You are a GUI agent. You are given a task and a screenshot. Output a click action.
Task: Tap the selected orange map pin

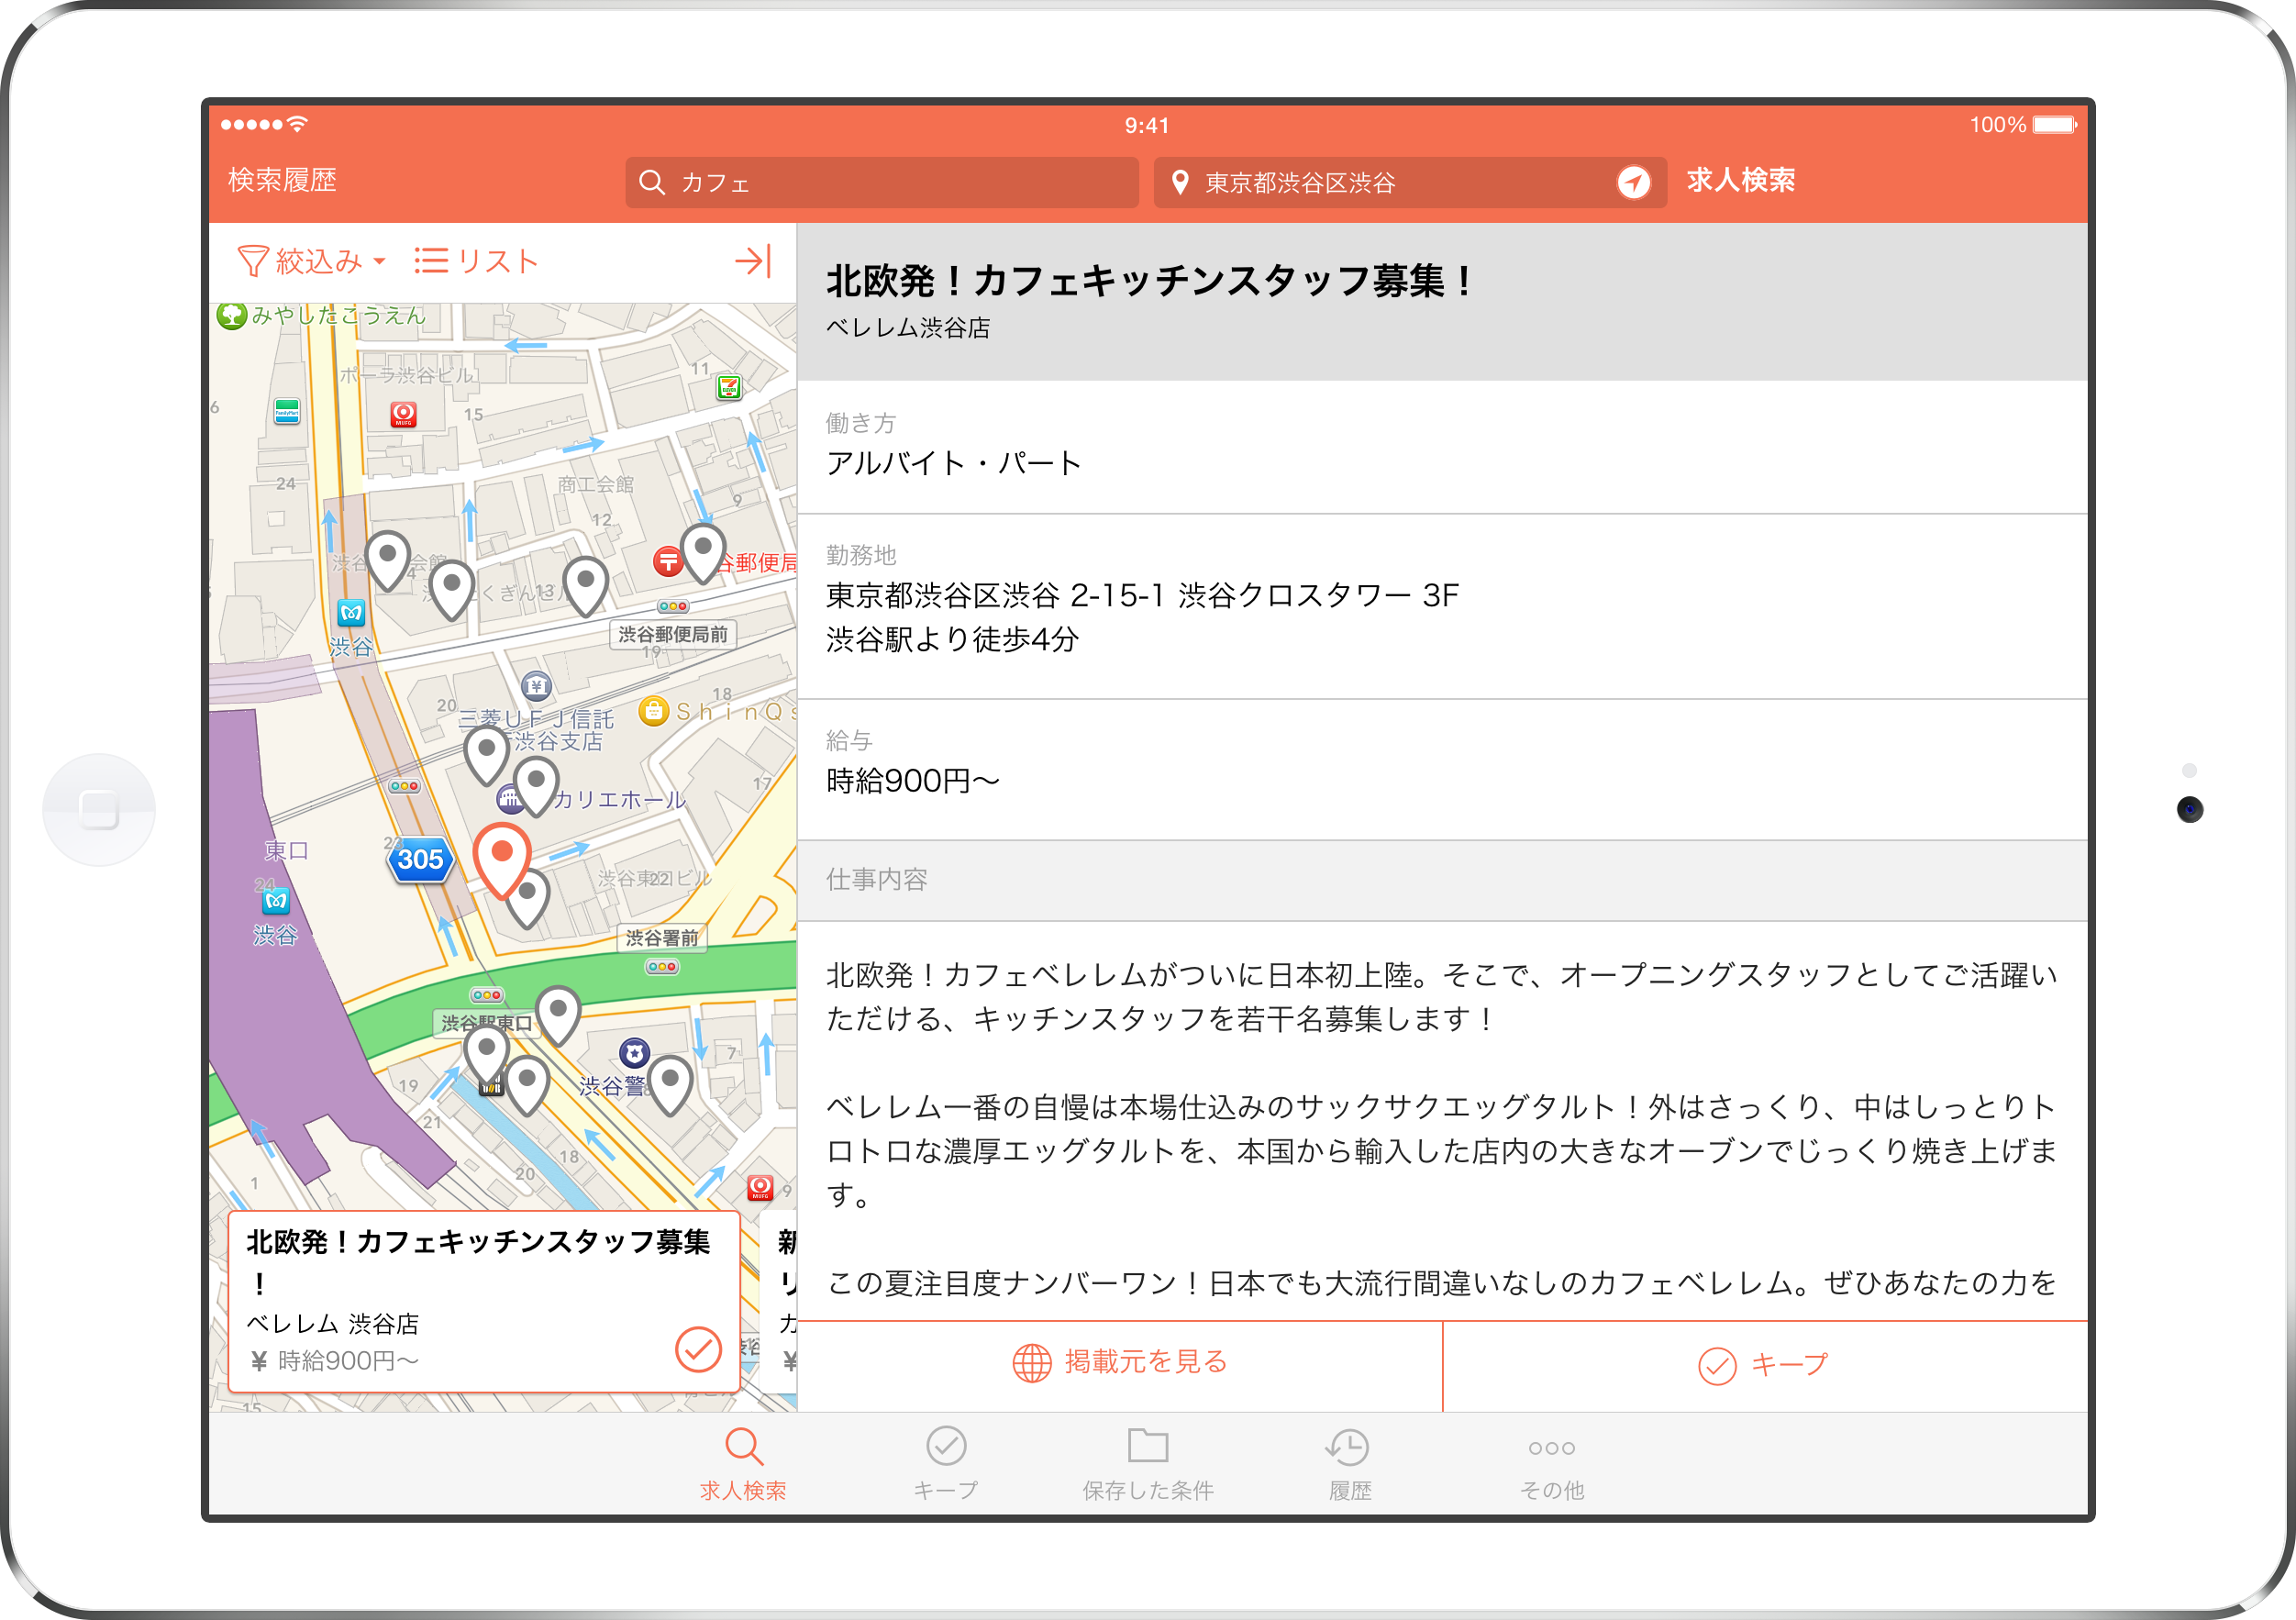point(501,856)
